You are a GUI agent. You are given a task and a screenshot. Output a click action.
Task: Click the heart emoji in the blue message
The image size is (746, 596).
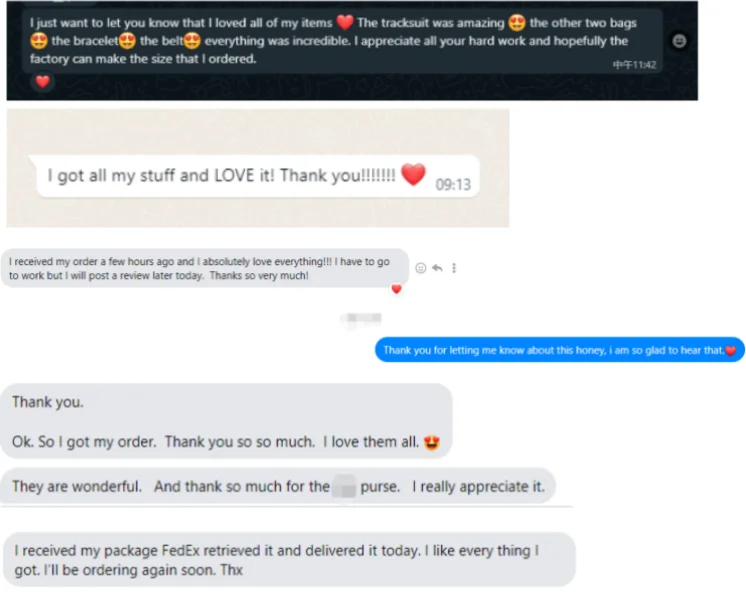730,350
